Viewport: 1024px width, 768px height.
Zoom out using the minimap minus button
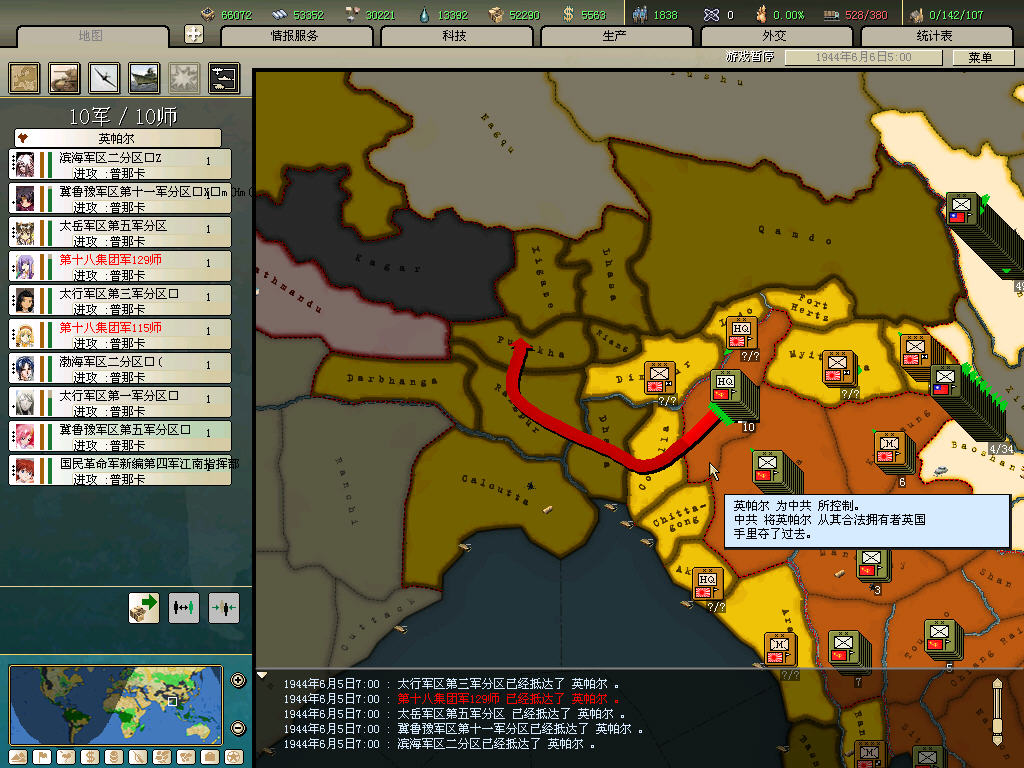click(238, 728)
